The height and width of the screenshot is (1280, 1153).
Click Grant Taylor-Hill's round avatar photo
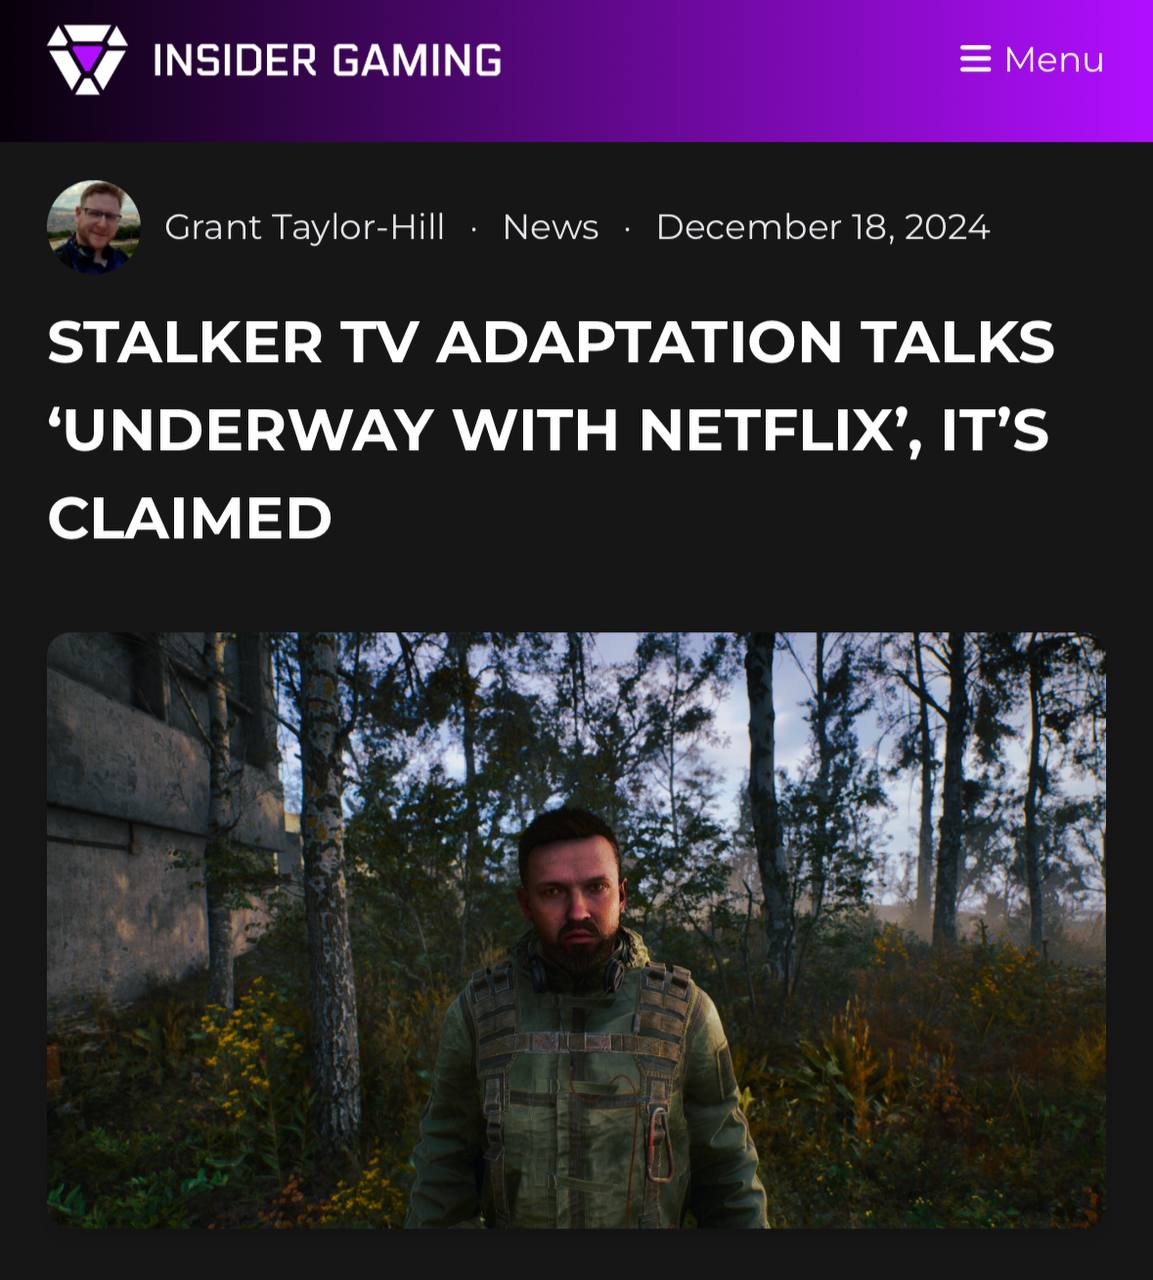coord(94,227)
